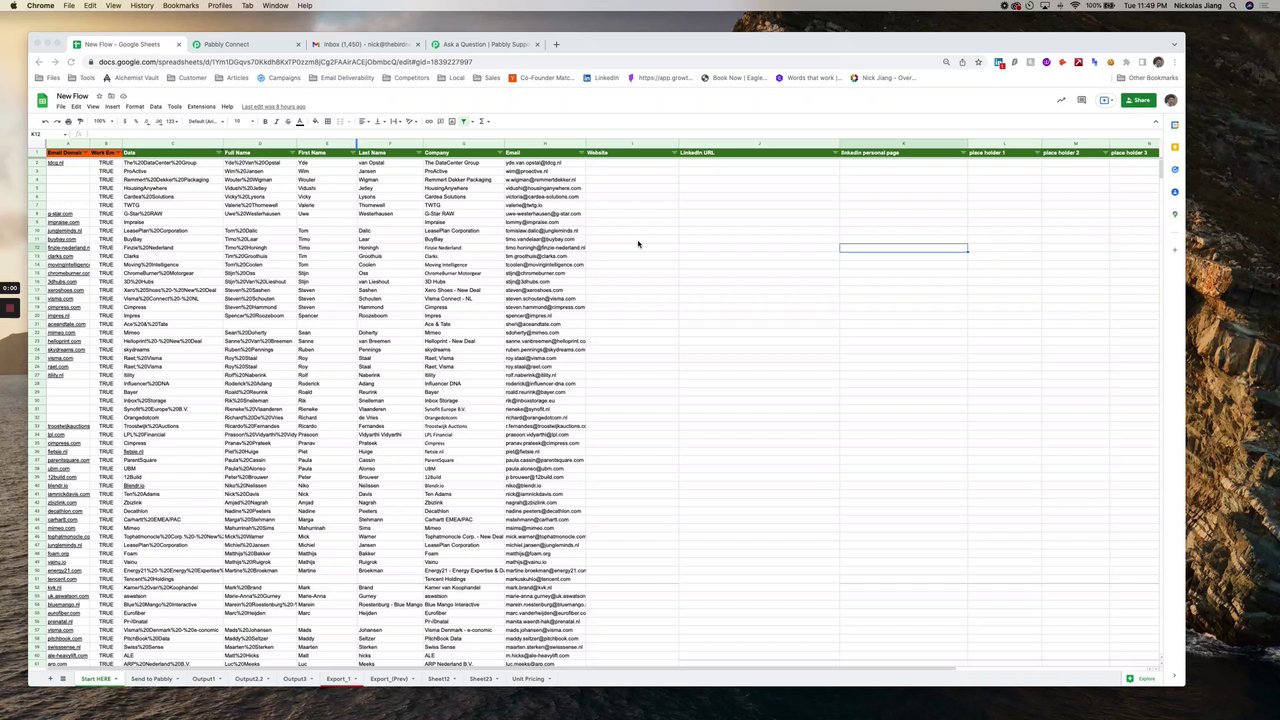Open Google Calendar side panel icon
This screenshot has width=1280, height=720.
1175,124
